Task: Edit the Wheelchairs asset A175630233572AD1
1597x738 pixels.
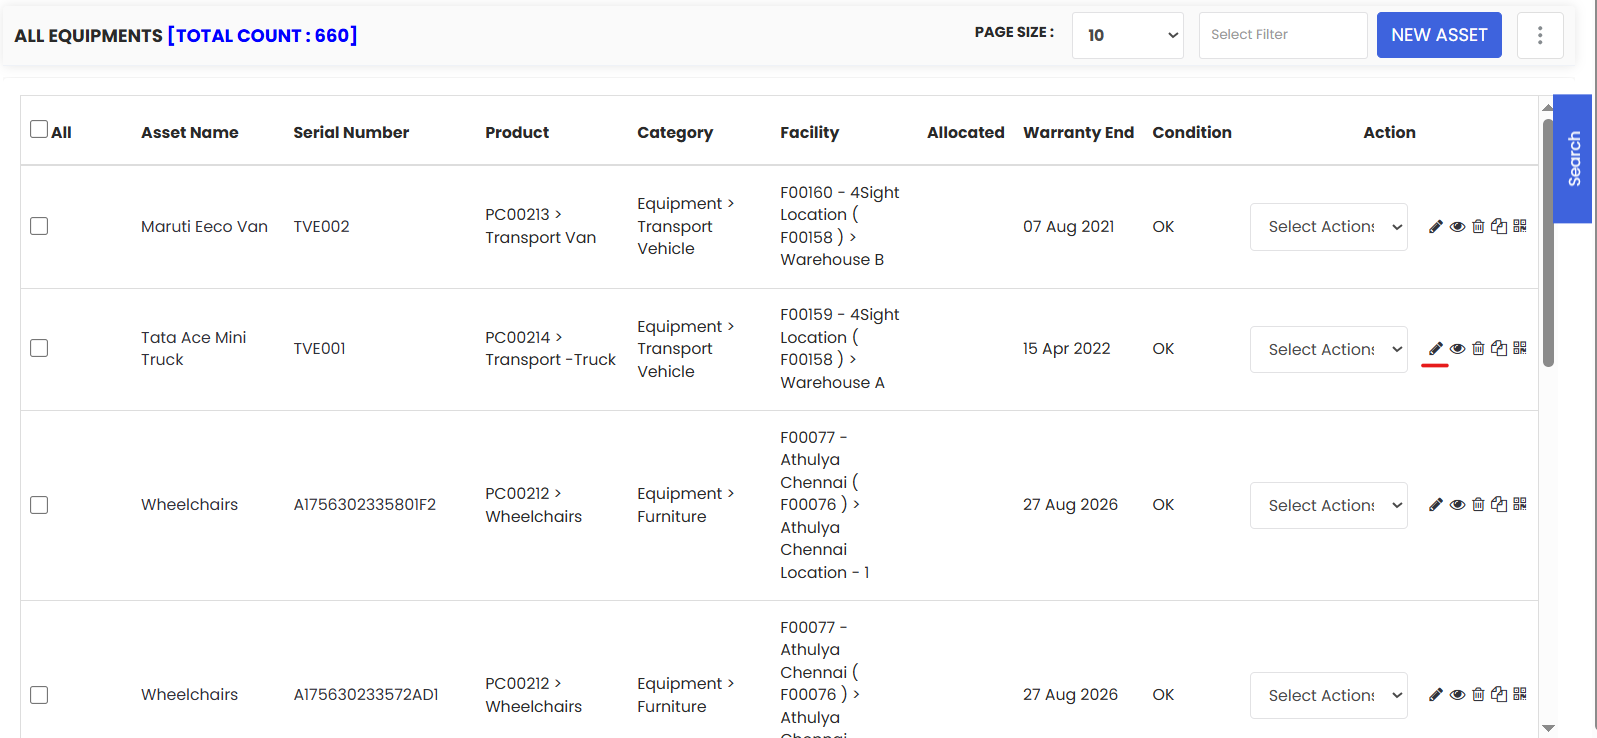Action: point(1435,695)
